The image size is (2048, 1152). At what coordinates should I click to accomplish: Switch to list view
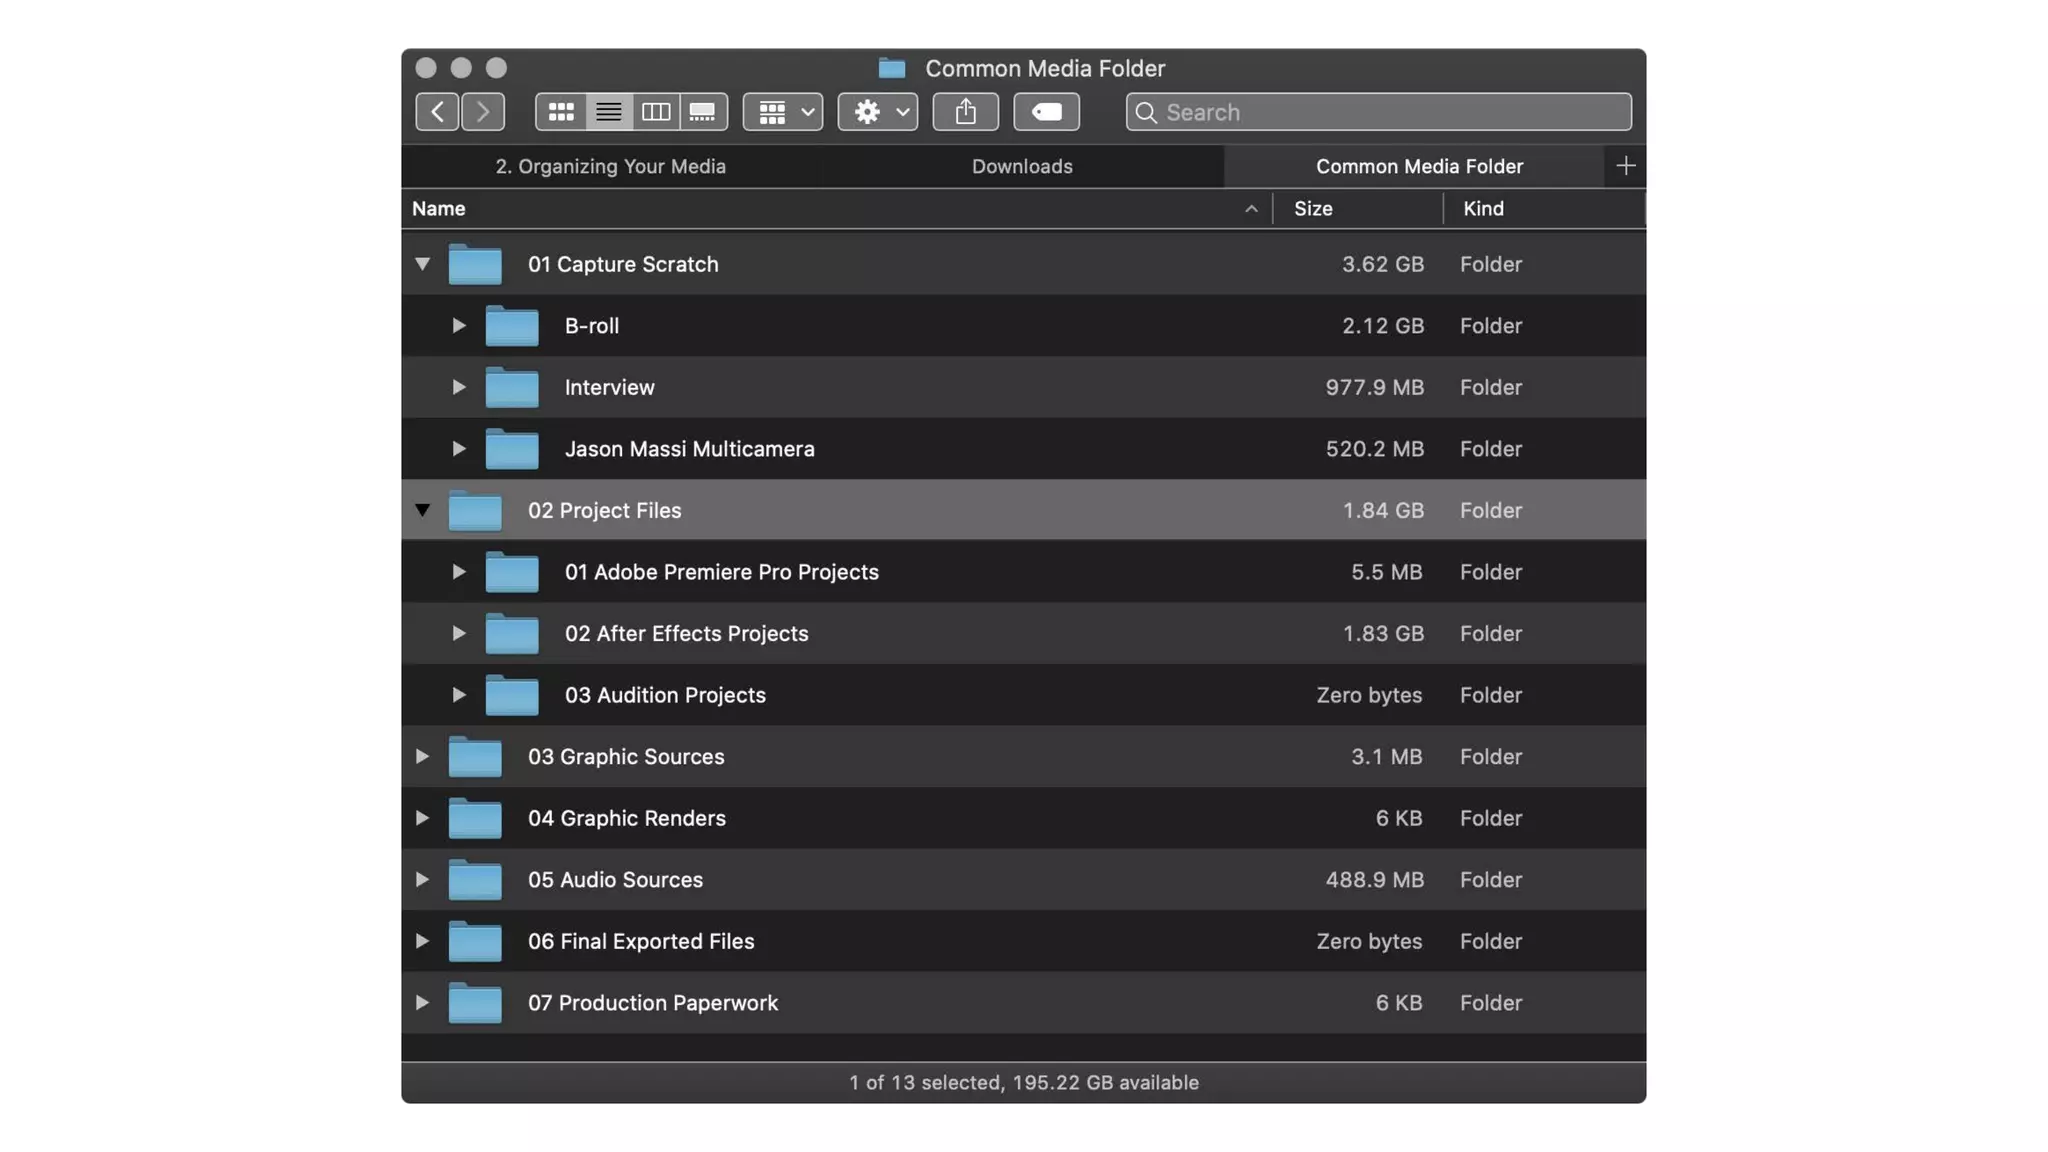[608, 112]
